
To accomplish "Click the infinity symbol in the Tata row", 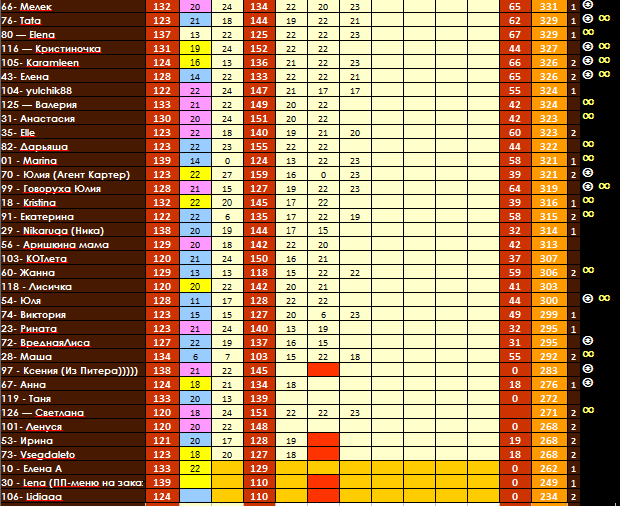I will (x=589, y=20).
